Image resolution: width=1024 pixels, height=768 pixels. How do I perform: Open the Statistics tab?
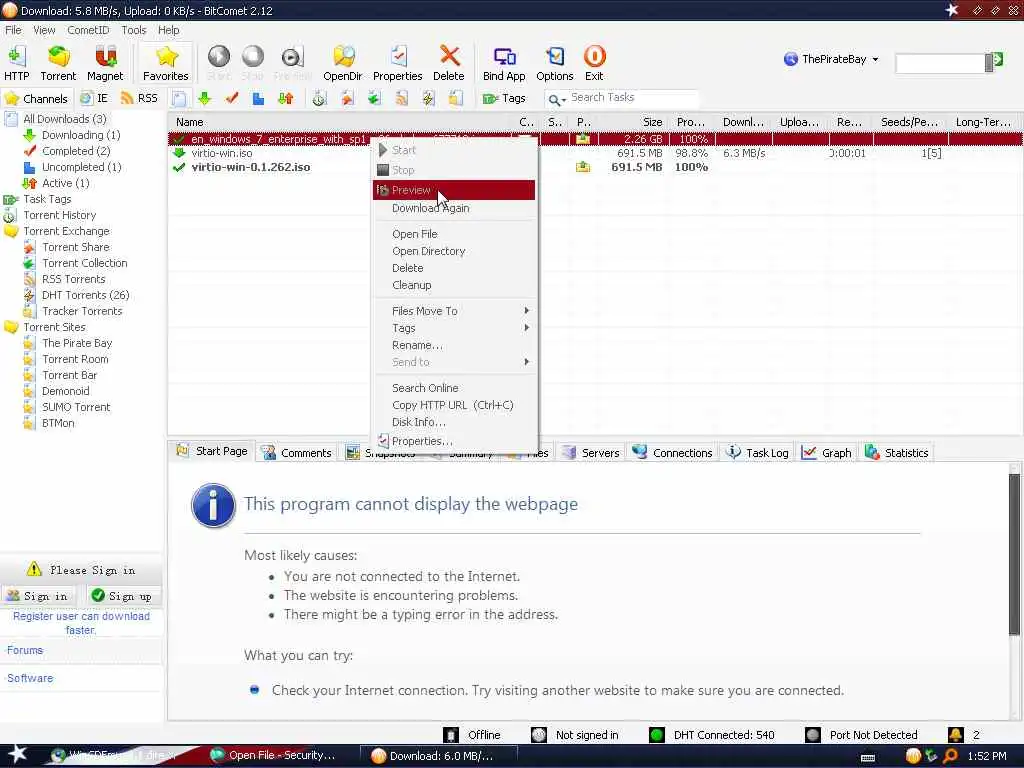coord(897,453)
